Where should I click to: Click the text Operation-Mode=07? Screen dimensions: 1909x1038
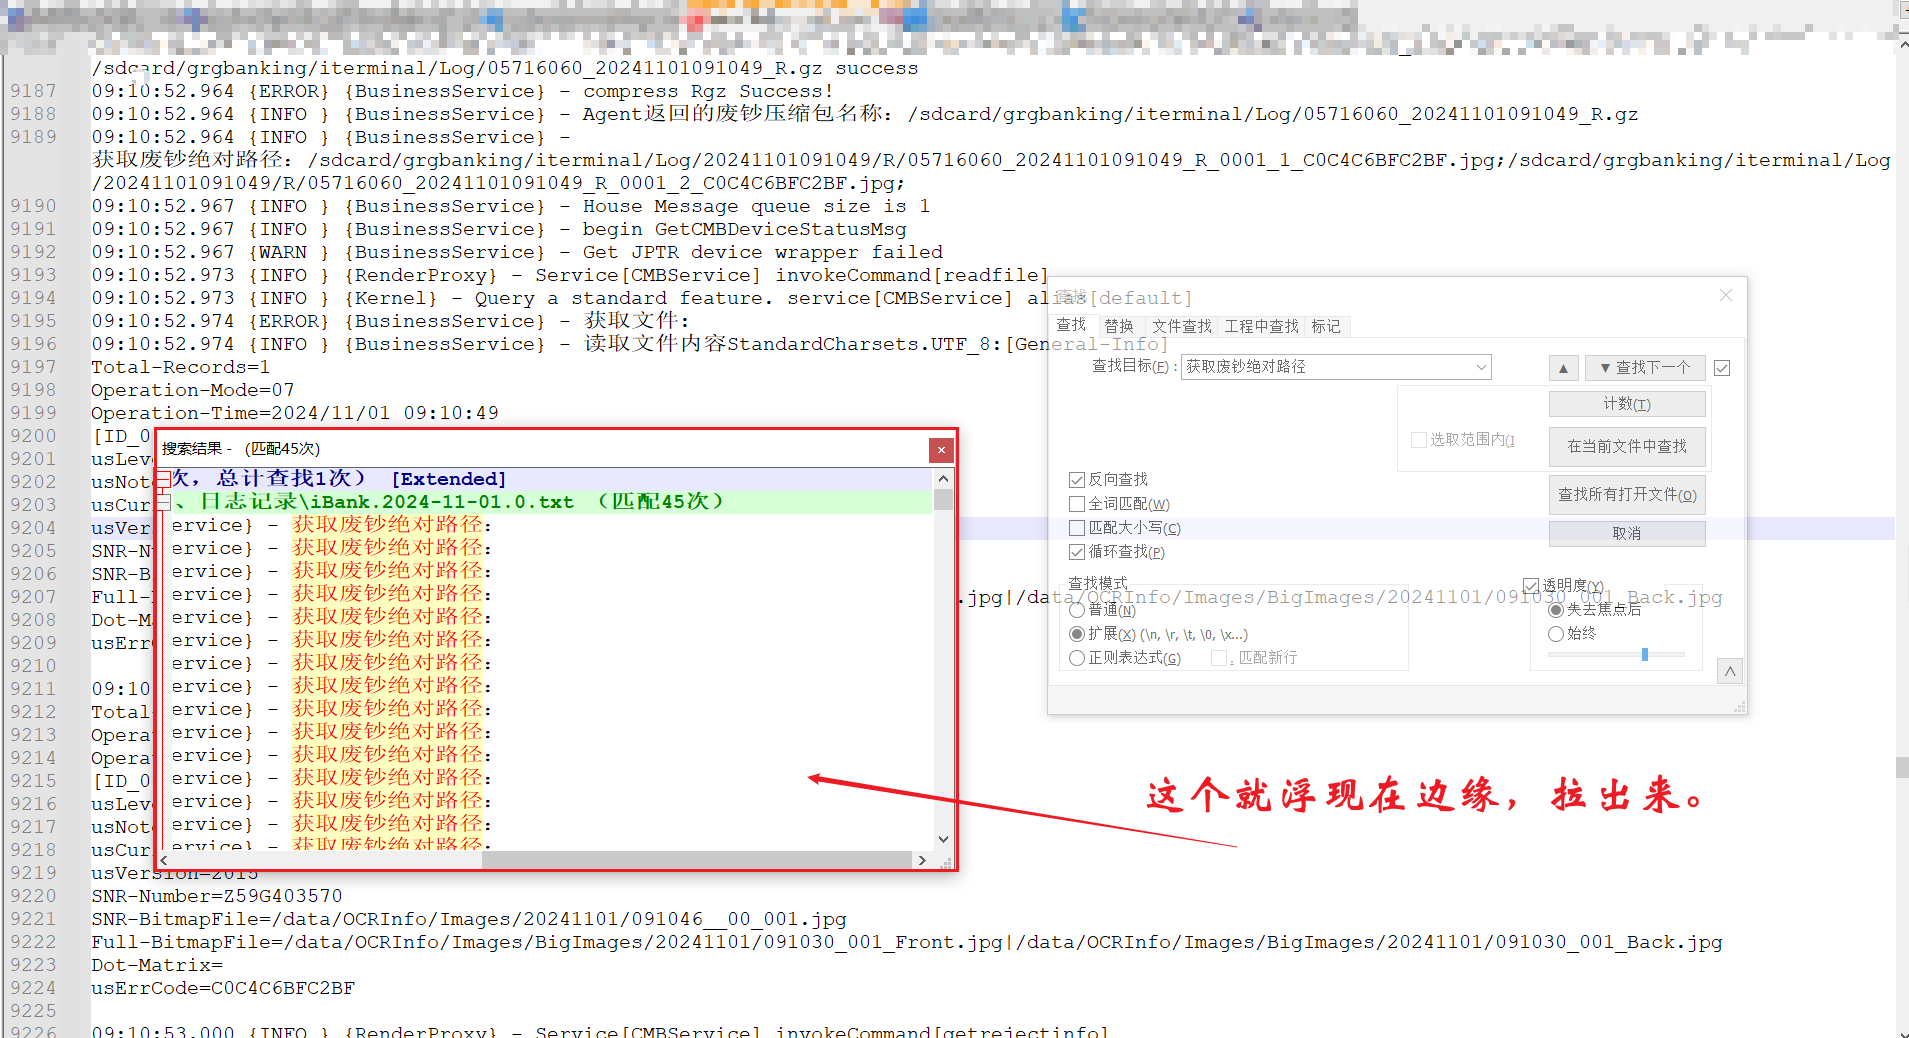[192, 390]
